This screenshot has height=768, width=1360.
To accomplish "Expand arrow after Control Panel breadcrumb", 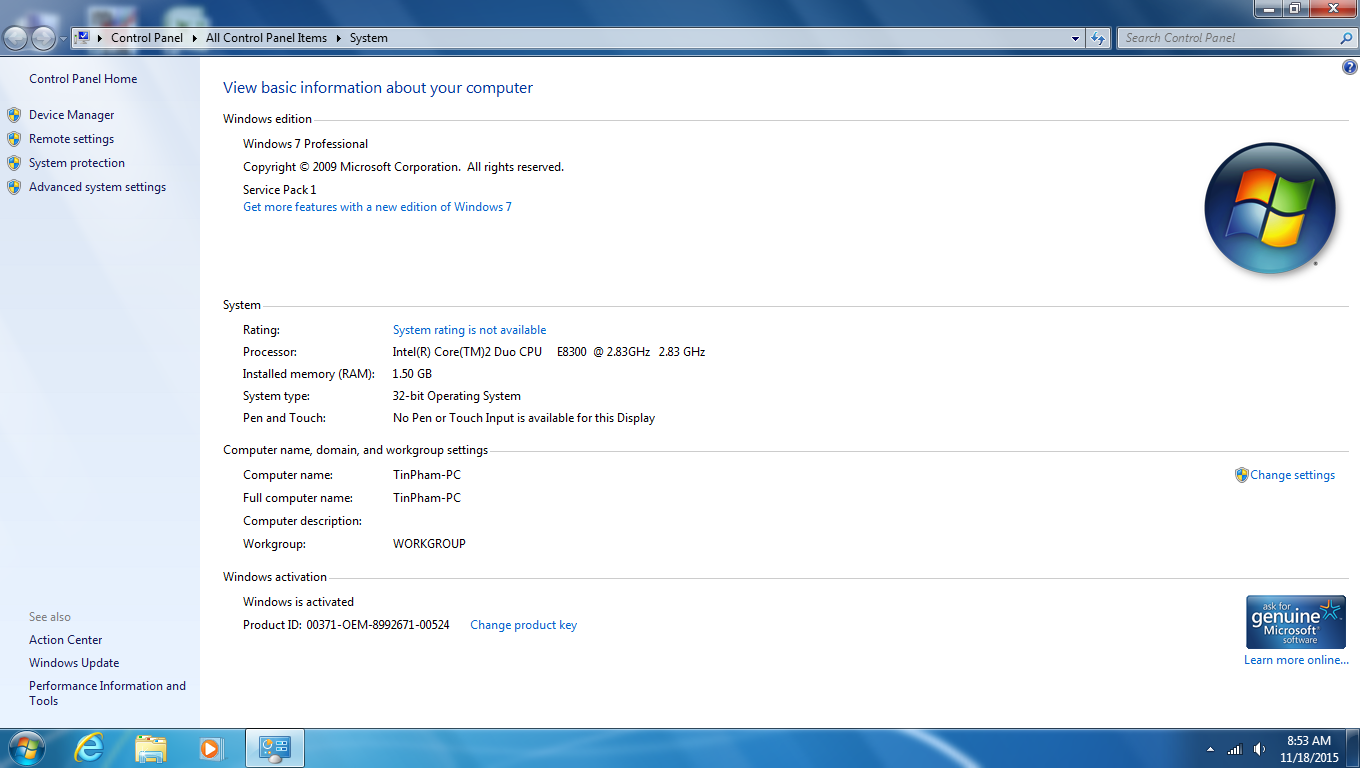I will [x=195, y=38].
